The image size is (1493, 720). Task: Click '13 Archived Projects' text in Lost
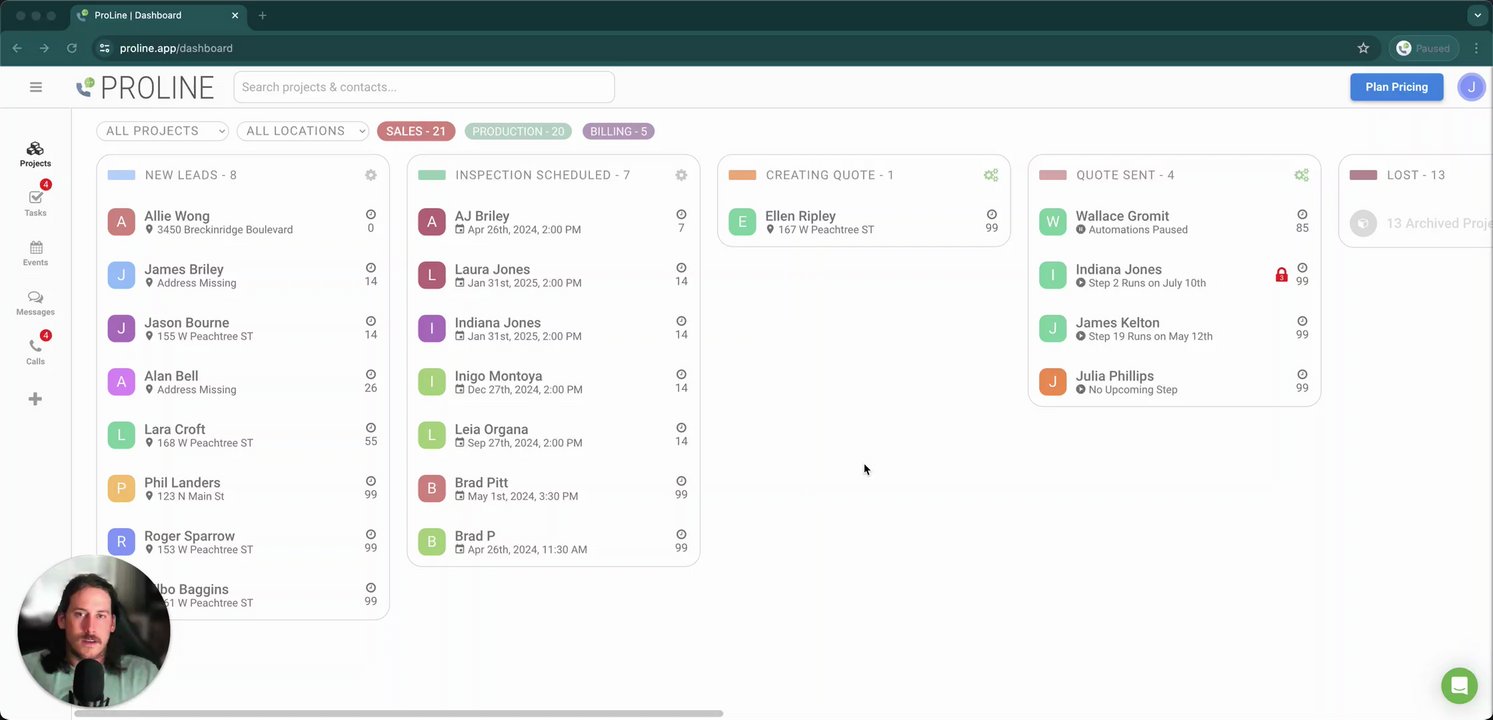(1438, 223)
